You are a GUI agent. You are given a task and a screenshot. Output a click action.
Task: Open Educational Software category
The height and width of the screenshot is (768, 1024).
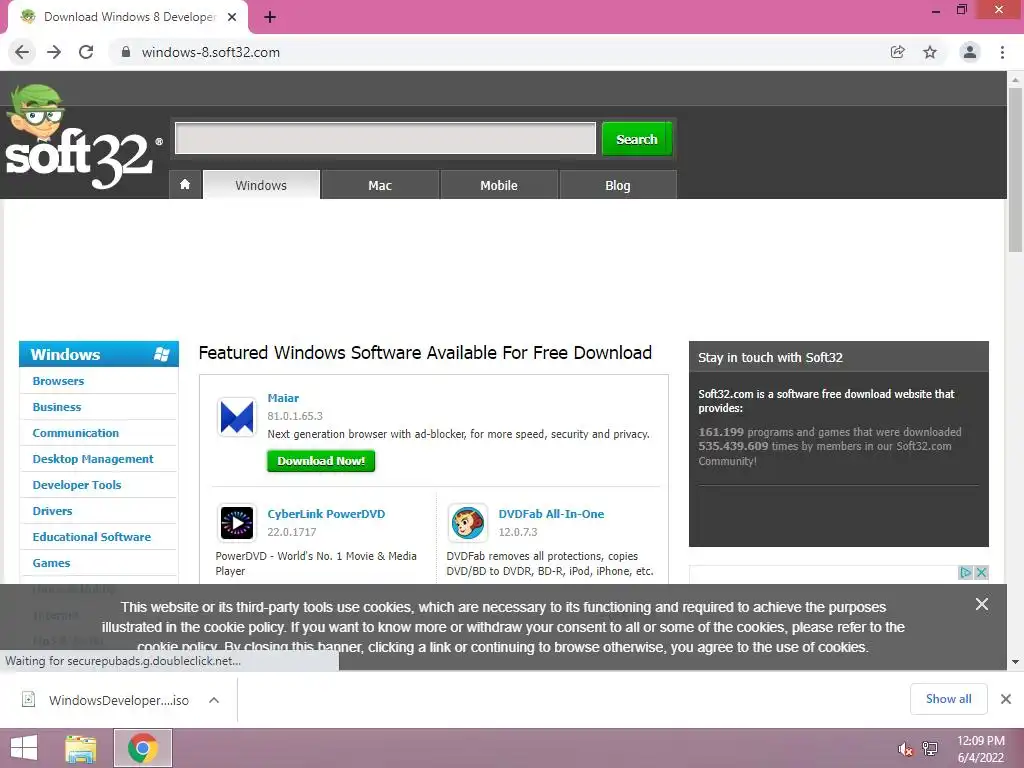91,537
